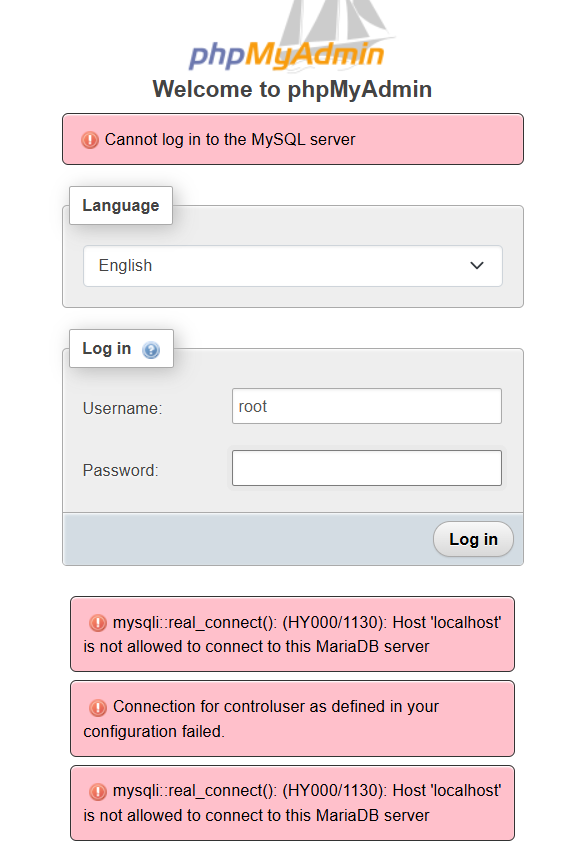Focus the empty Password field
Screen dimensions: 583x843
pos(367,468)
